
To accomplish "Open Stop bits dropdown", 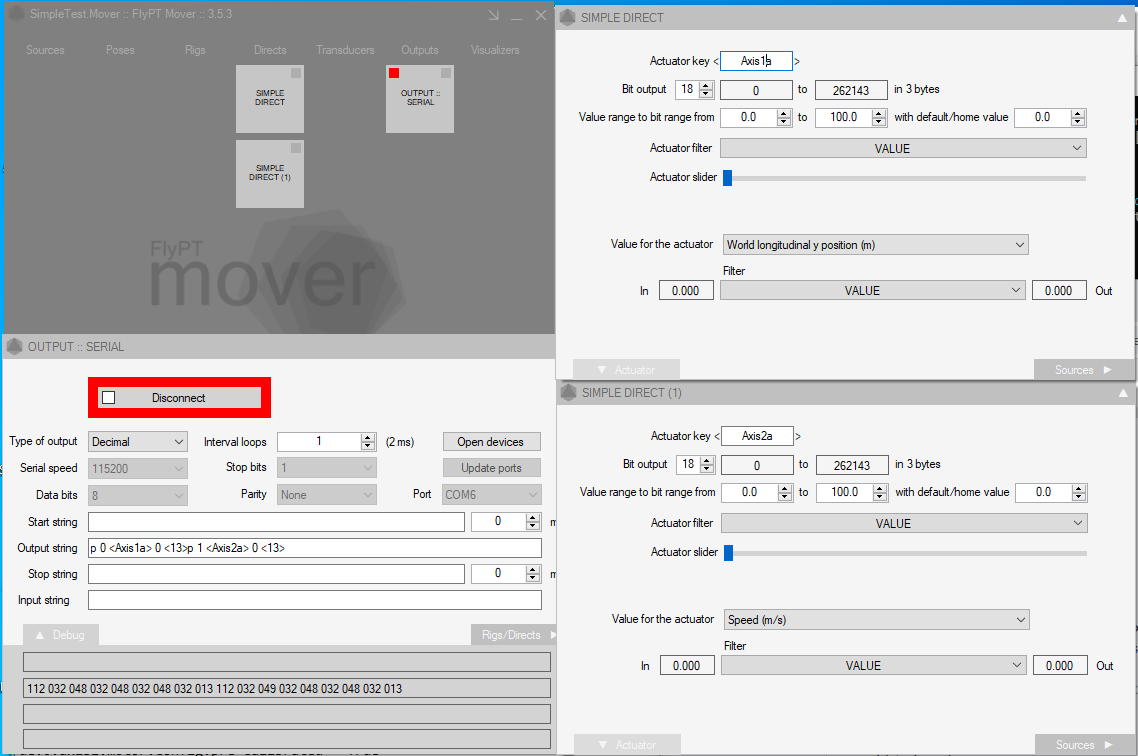I will pos(327,468).
